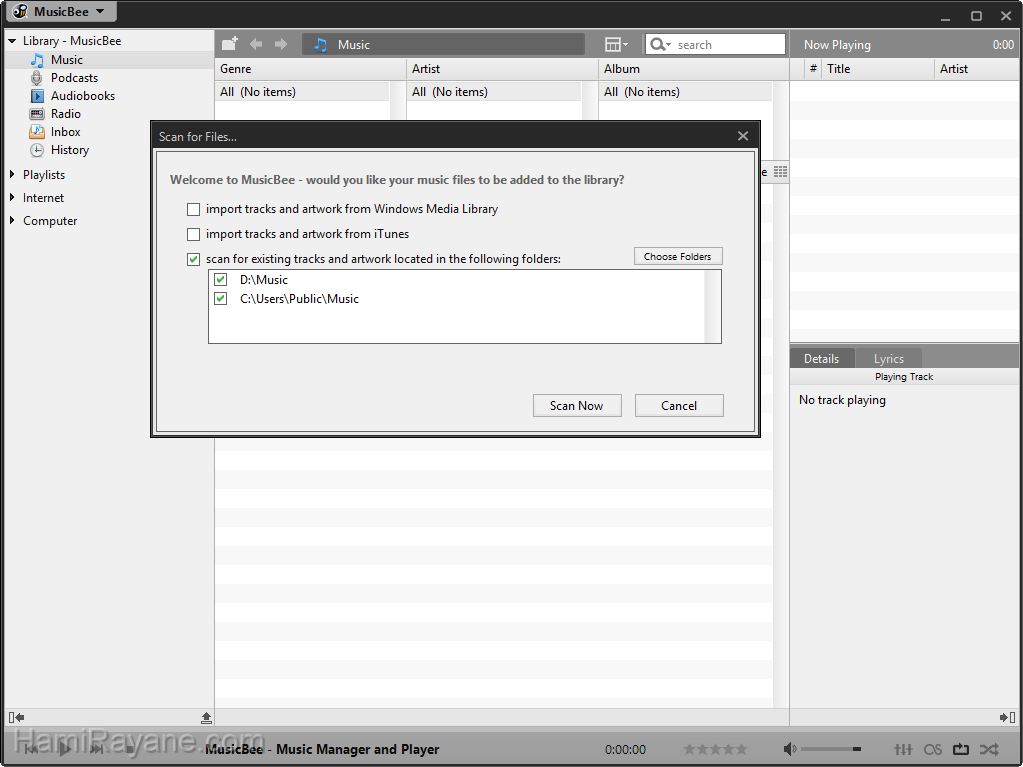Viewport: 1023px width, 767px height.
Task: Click the column grid icon behind dialog
Action: [780, 172]
